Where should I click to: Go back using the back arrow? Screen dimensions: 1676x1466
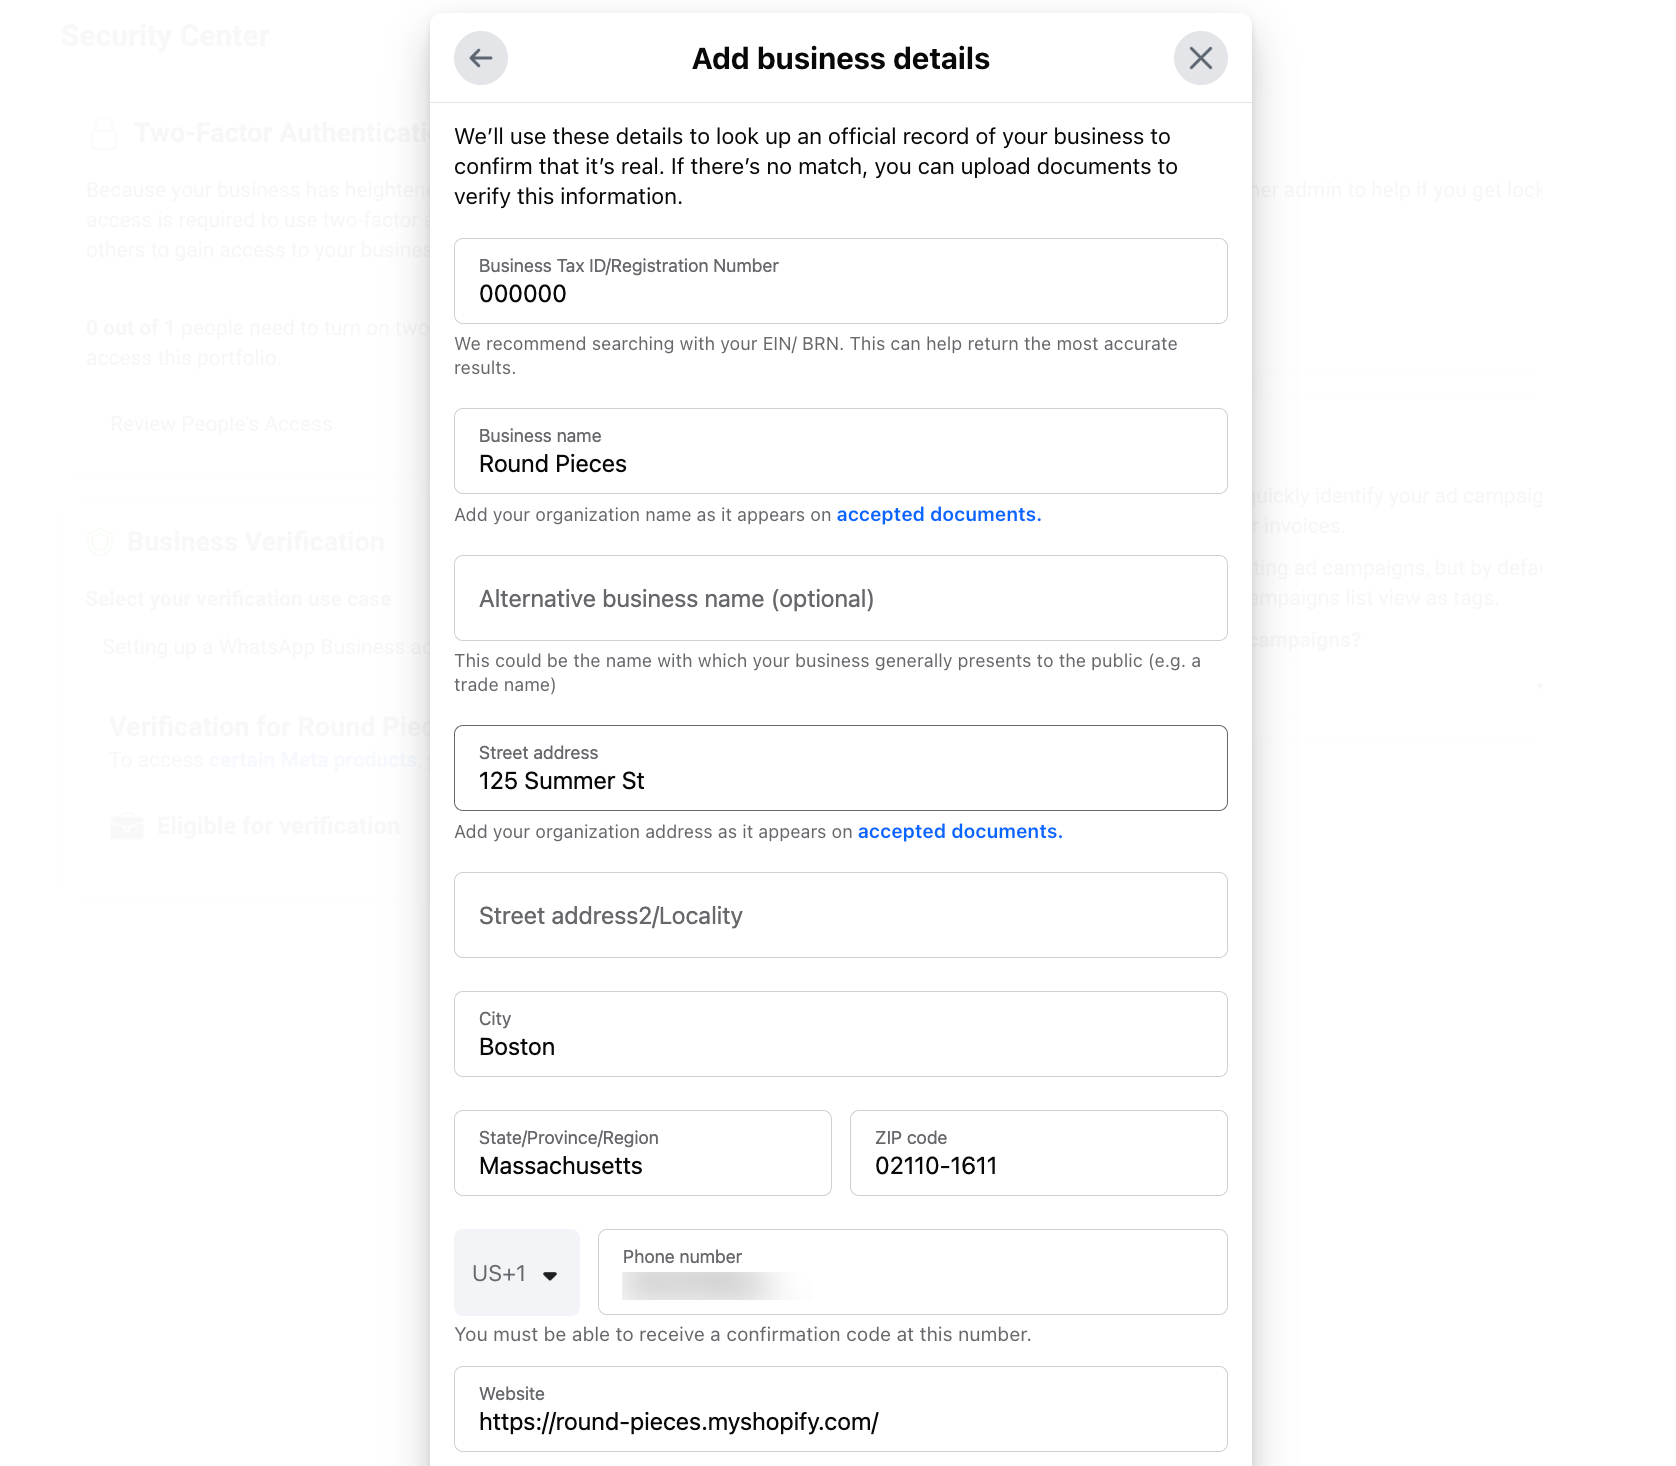coord(480,58)
